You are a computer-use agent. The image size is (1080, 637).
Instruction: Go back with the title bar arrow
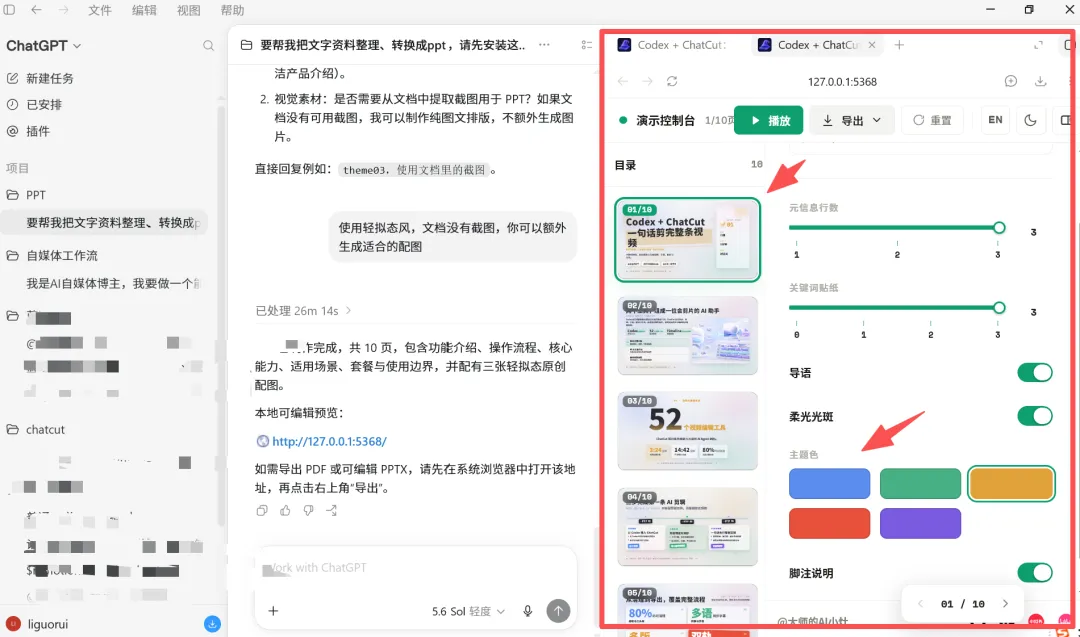coord(37,10)
